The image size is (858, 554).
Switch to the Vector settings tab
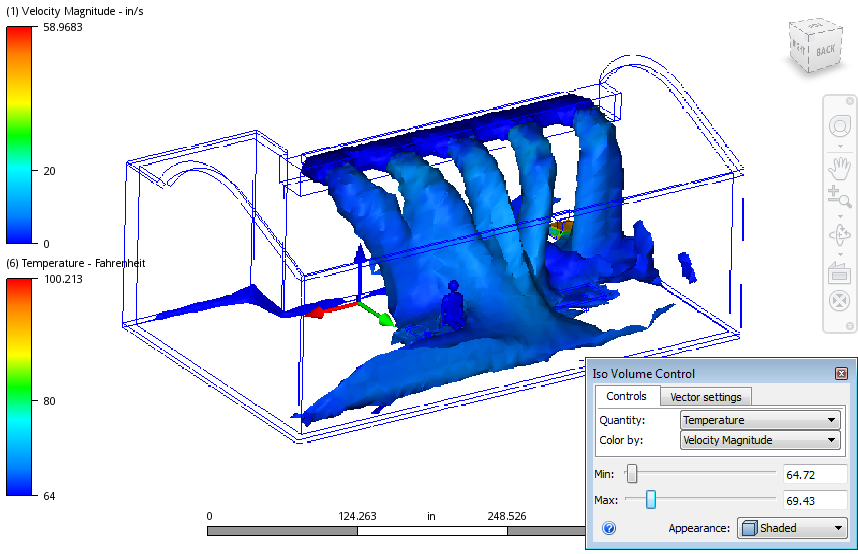[x=705, y=397]
